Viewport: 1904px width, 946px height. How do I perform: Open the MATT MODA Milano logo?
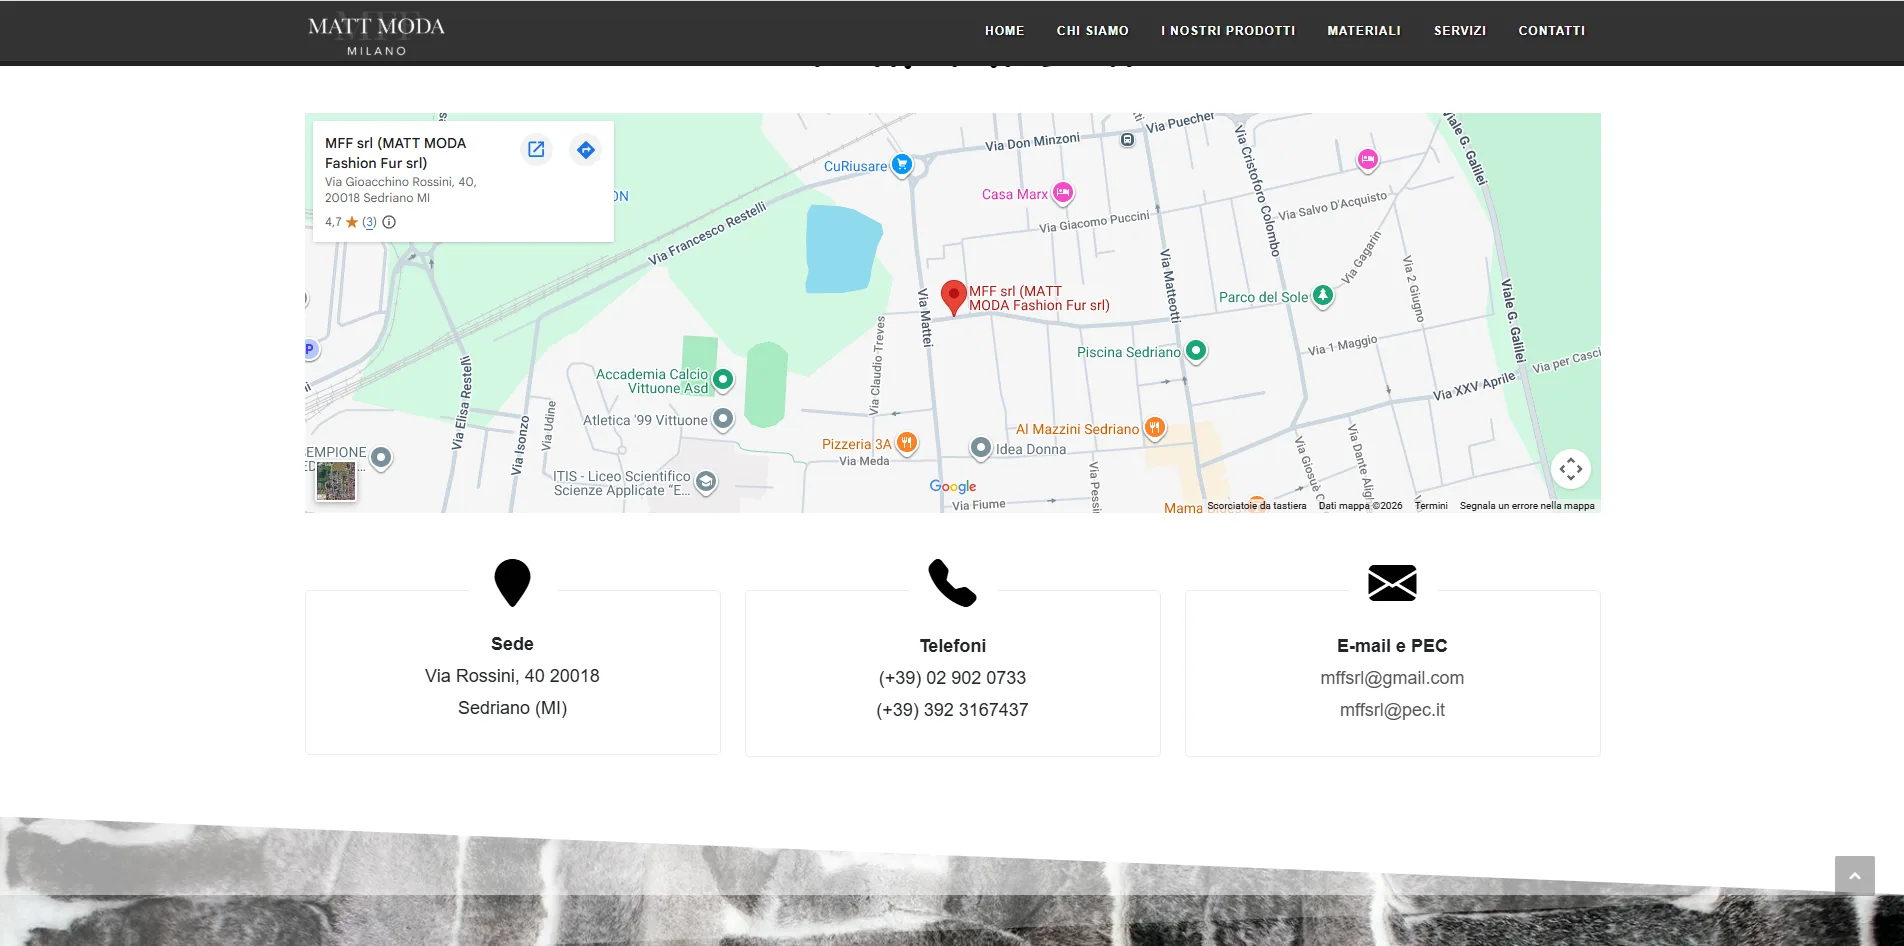coord(376,33)
